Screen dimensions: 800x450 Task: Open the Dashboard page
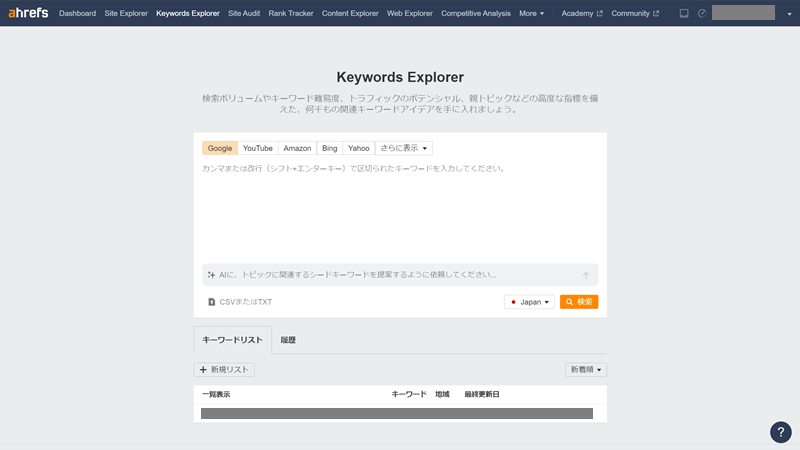[x=78, y=13]
